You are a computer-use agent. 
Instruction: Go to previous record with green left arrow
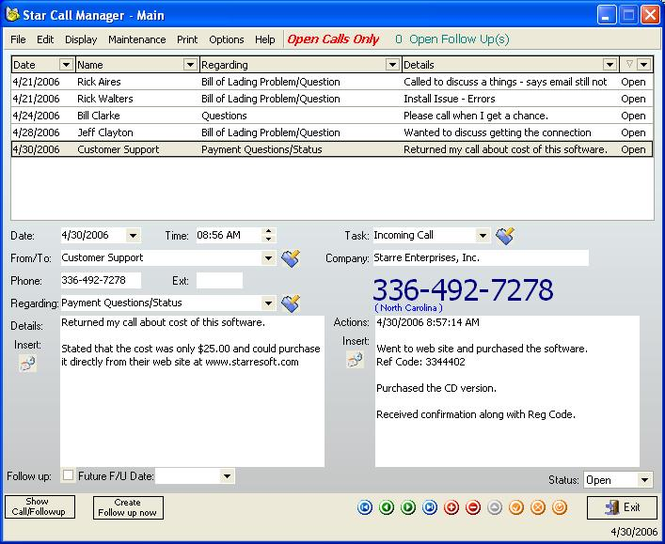coord(386,508)
